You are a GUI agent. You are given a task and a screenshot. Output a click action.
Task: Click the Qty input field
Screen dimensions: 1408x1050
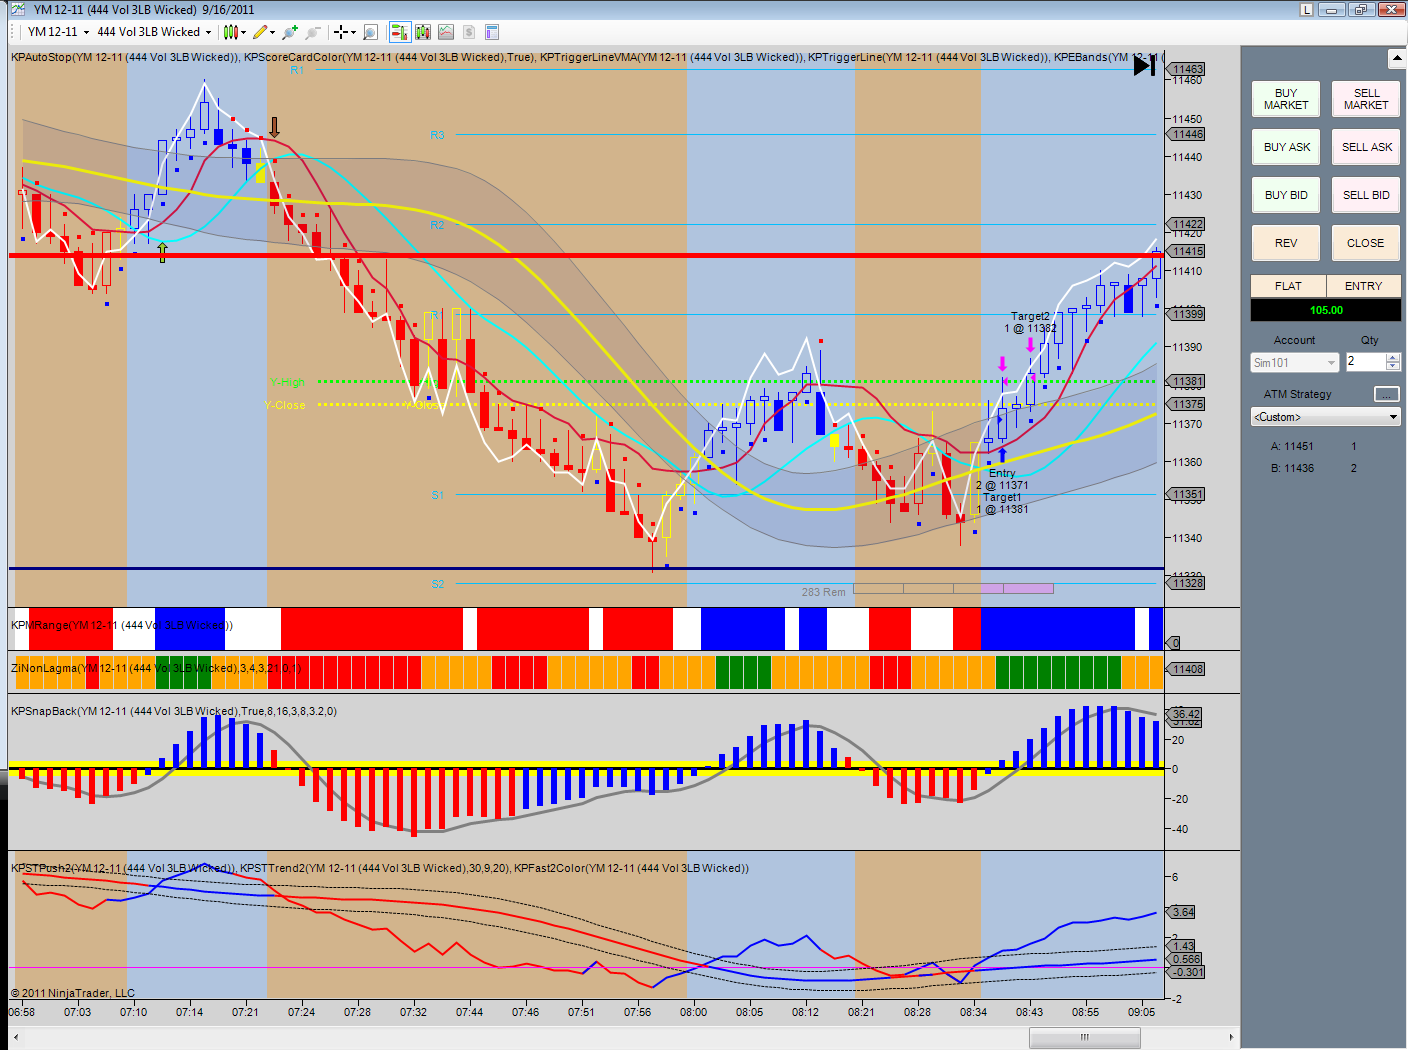(x=1365, y=362)
